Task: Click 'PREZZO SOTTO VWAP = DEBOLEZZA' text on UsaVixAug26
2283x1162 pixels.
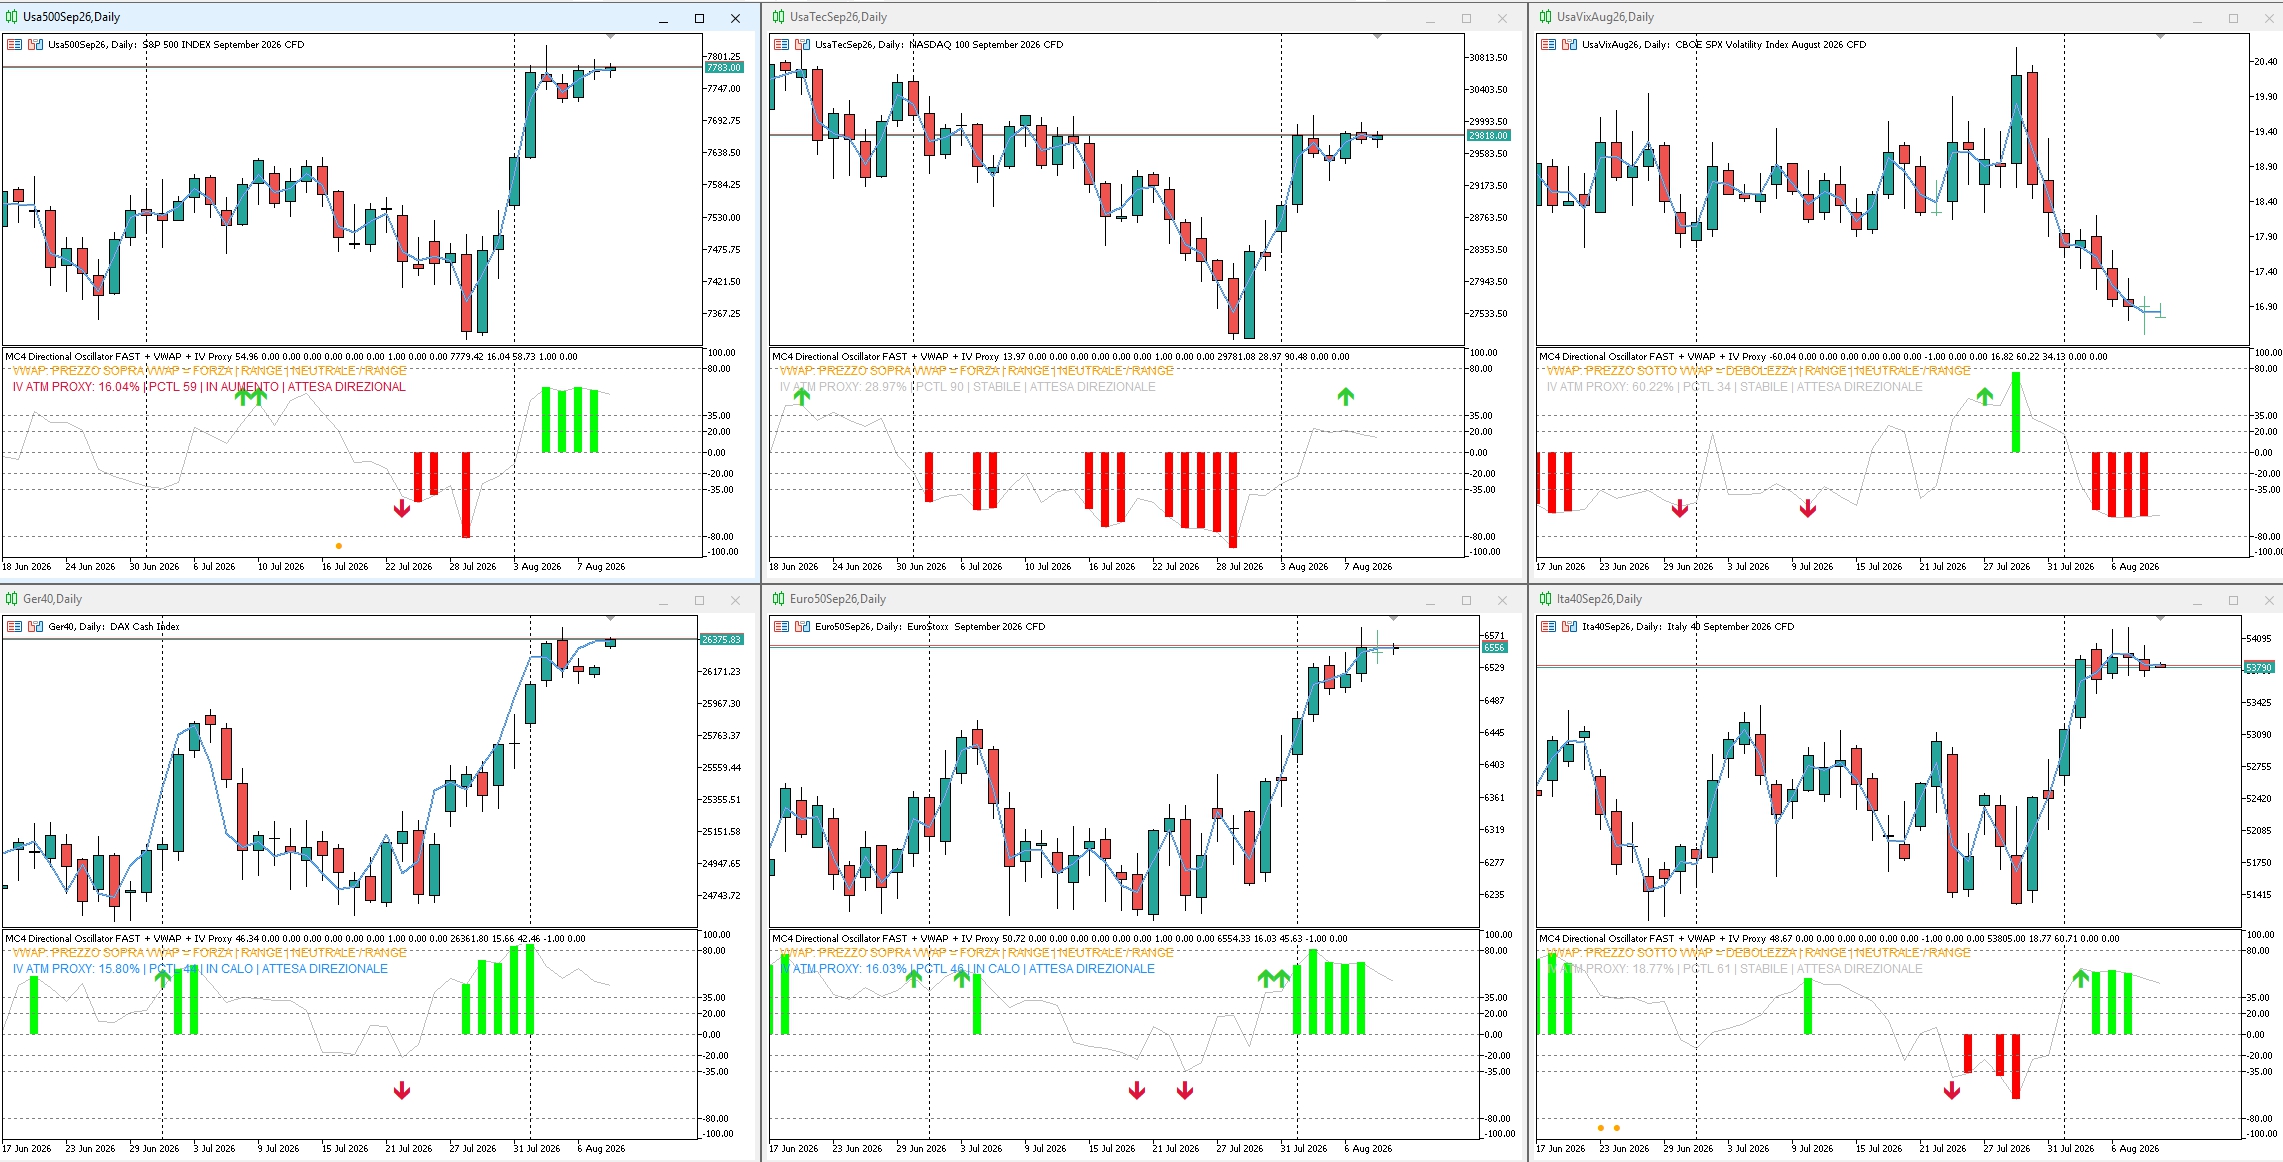Action: (x=1692, y=371)
